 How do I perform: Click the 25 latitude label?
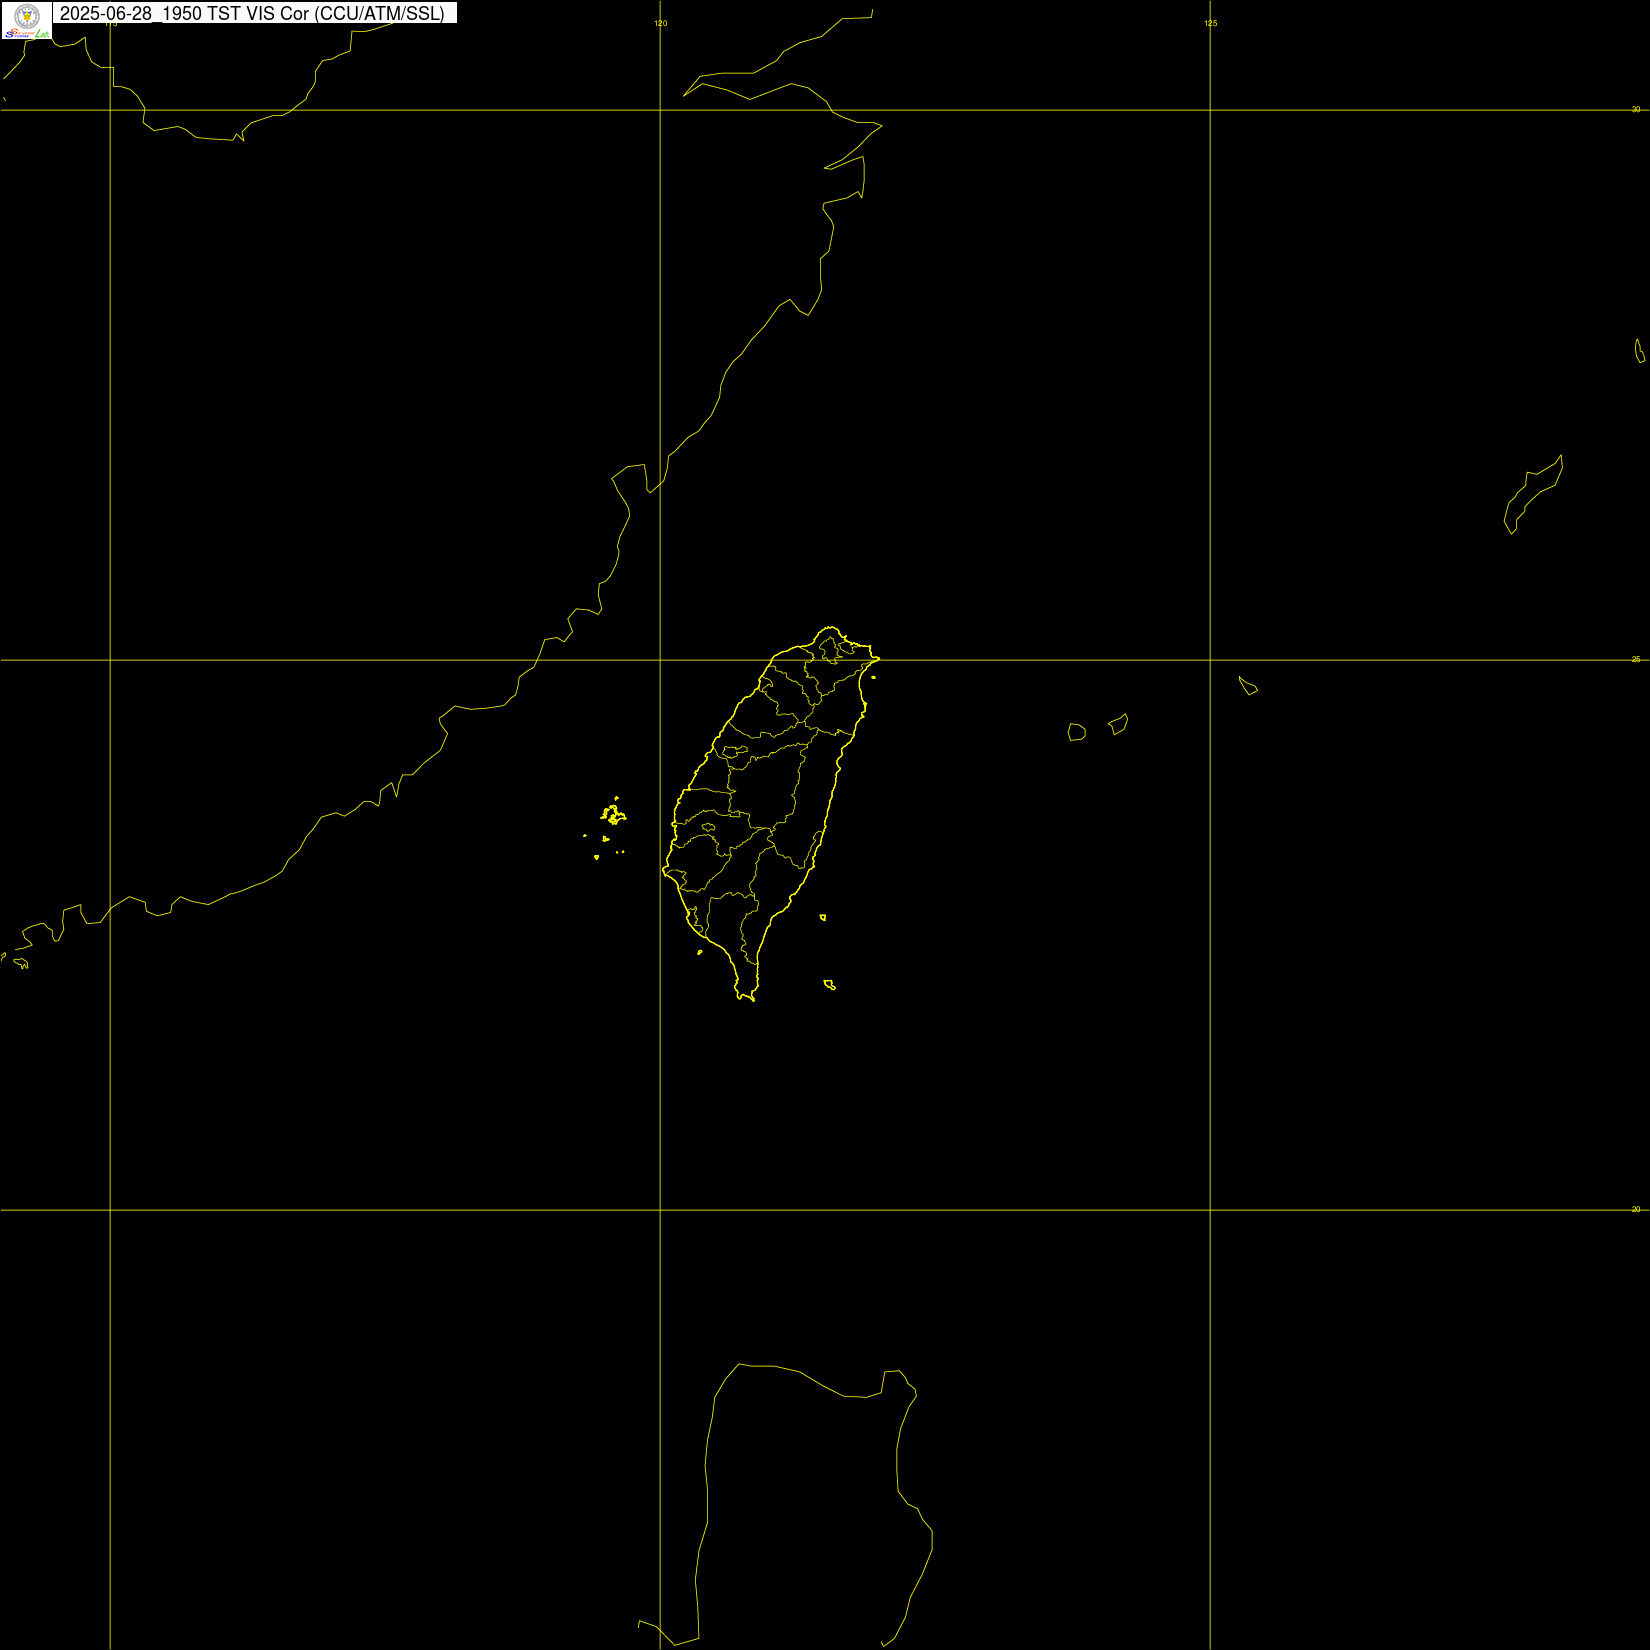click(1636, 659)
